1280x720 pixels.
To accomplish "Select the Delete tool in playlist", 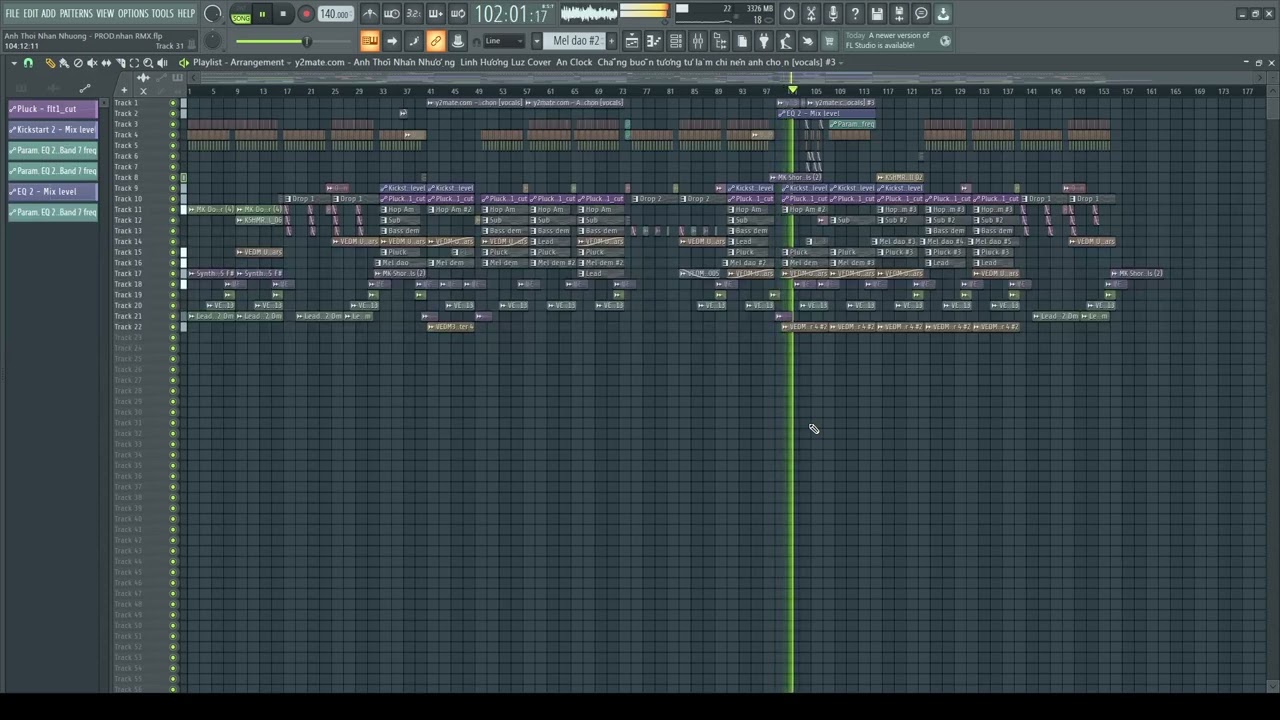I will point(78,63).
